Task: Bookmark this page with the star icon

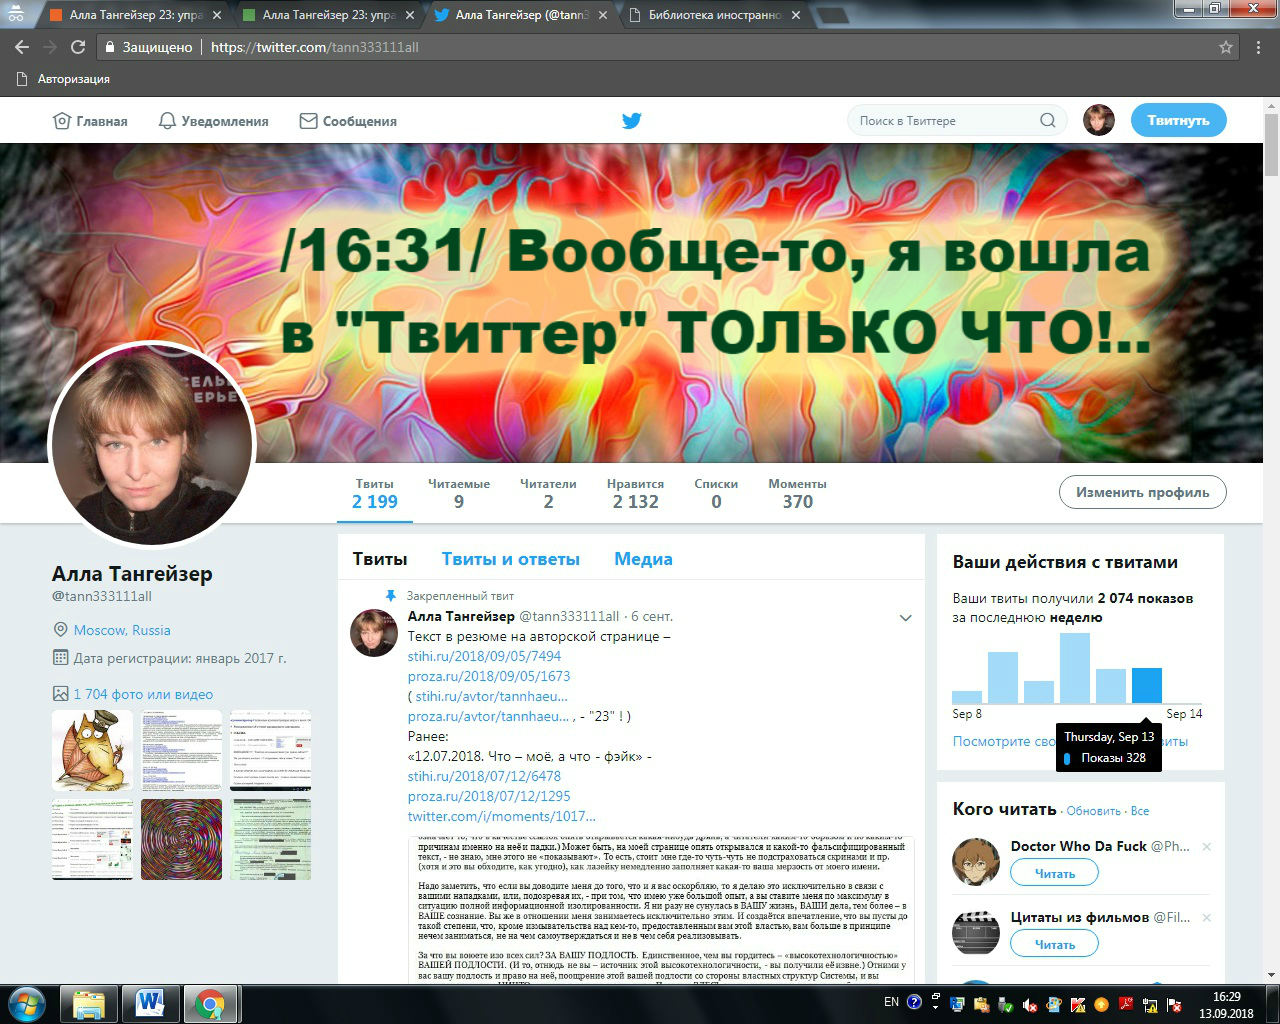Action: tap(1226, 47)
